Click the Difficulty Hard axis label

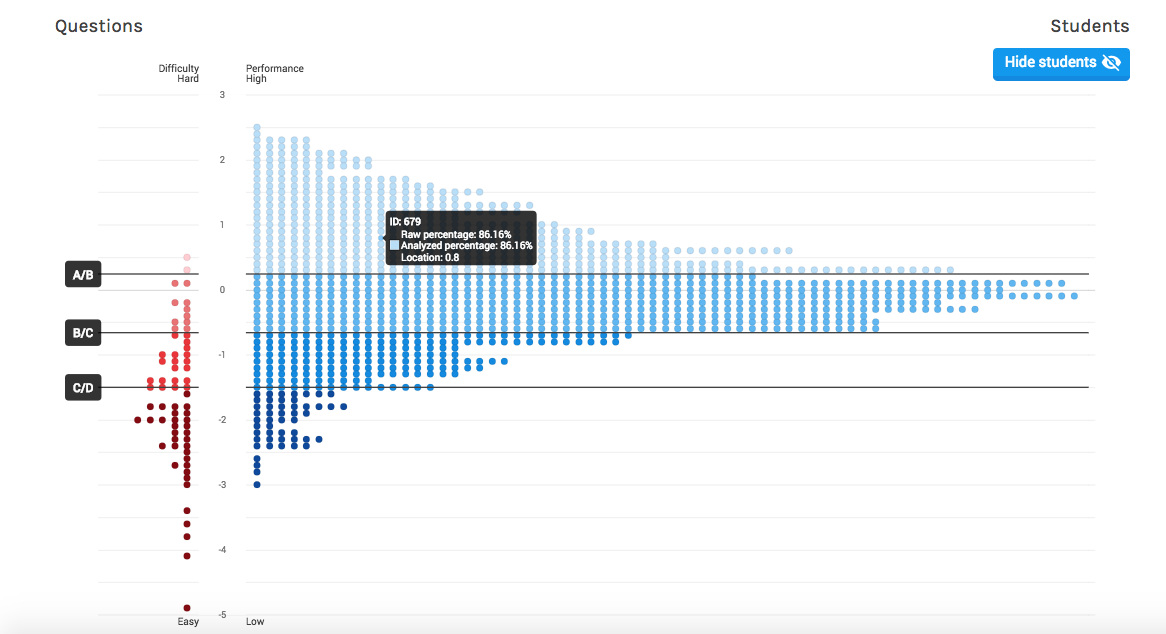tap(178, 73)
